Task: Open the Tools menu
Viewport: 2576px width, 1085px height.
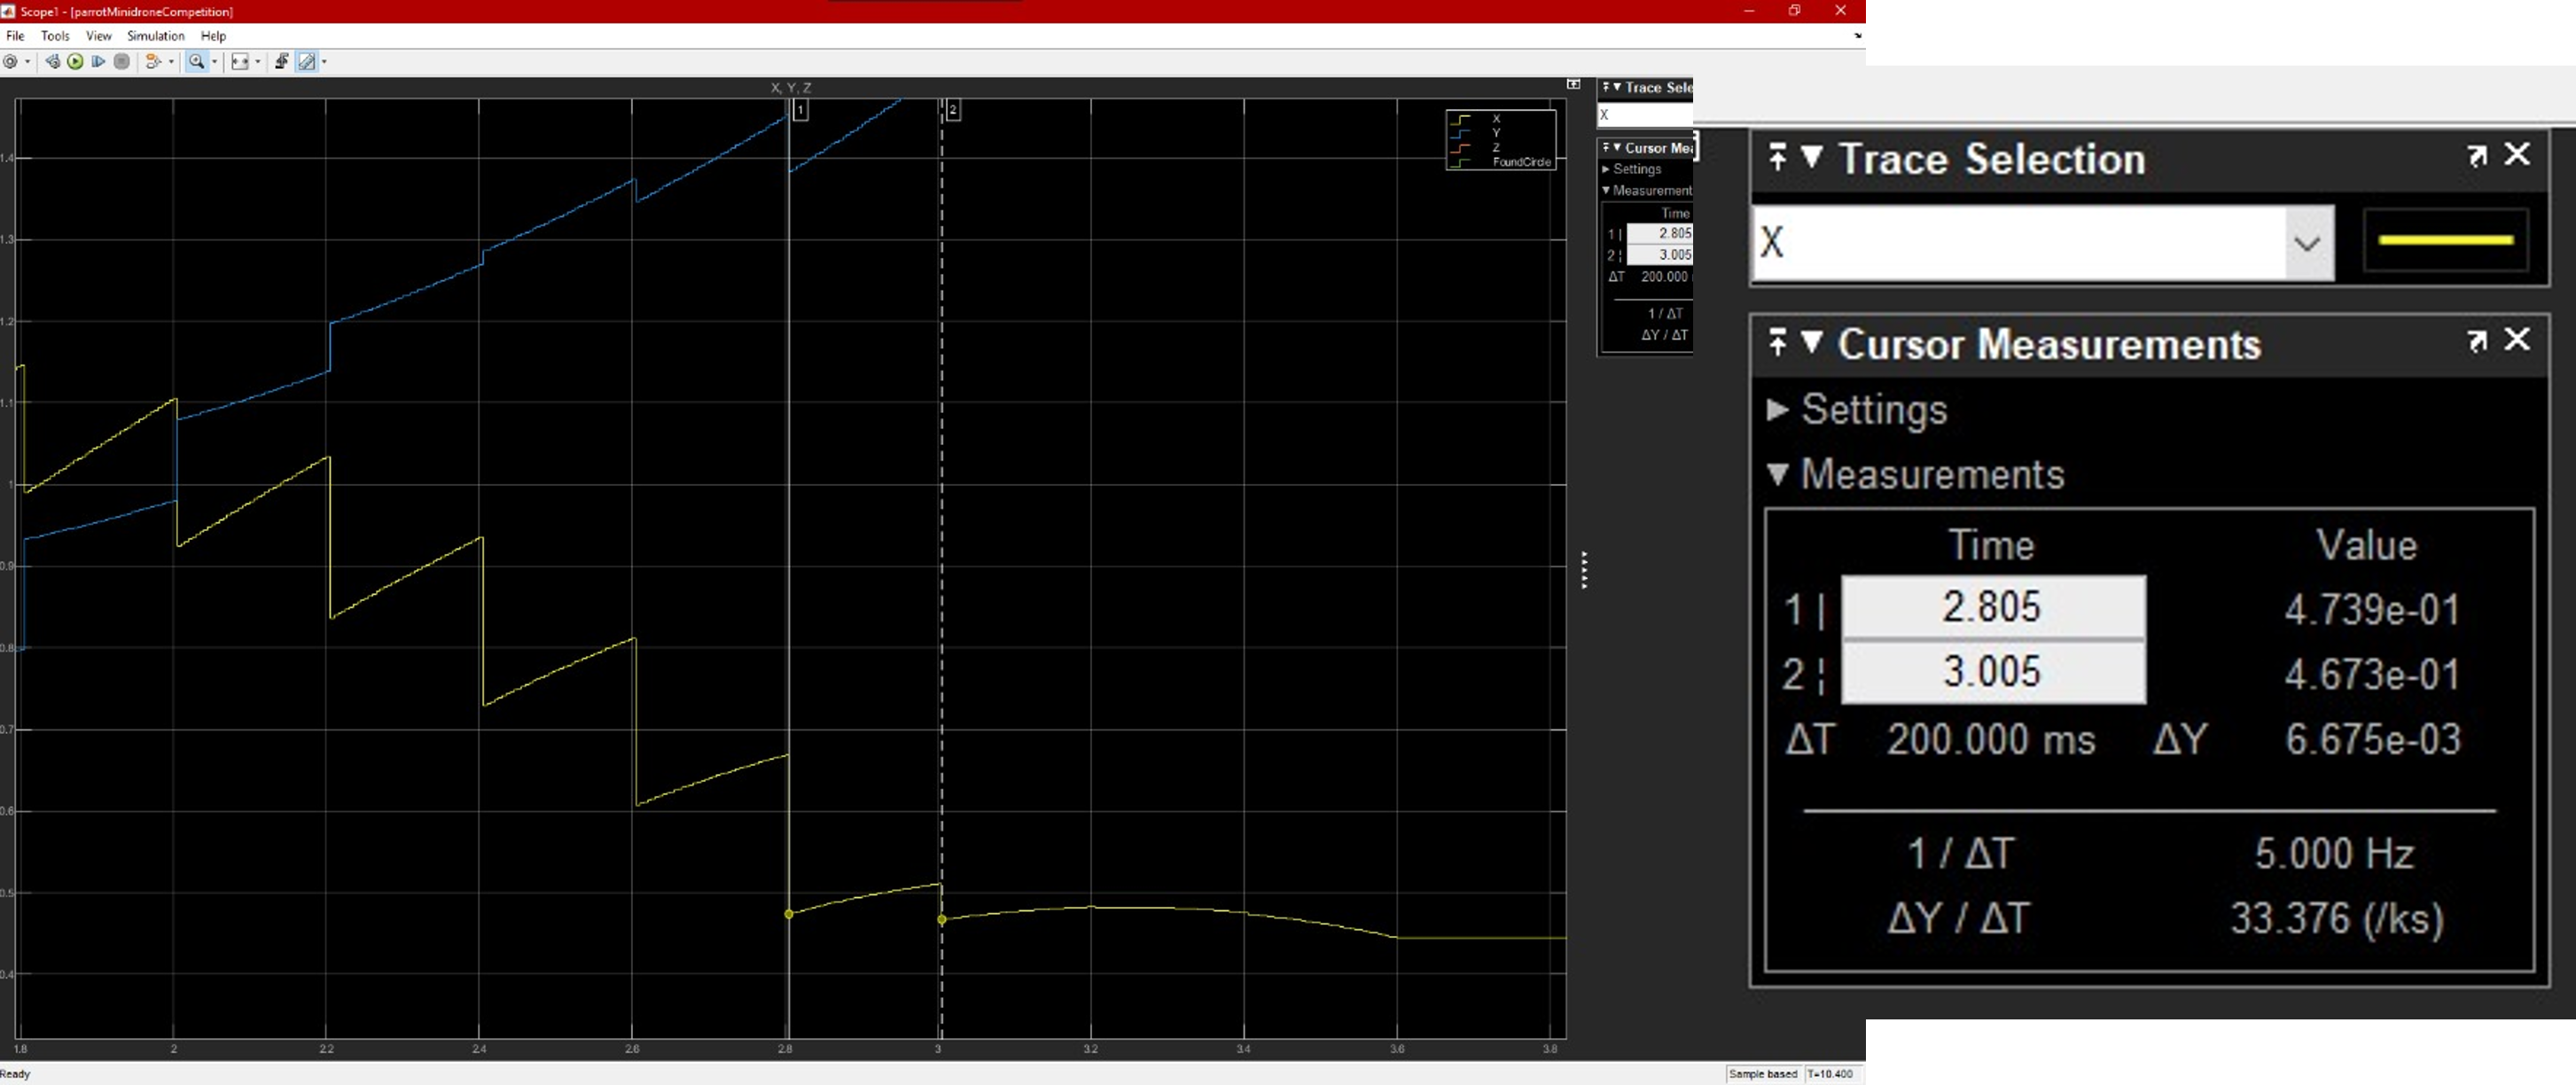Action: [x=55, y=36]
